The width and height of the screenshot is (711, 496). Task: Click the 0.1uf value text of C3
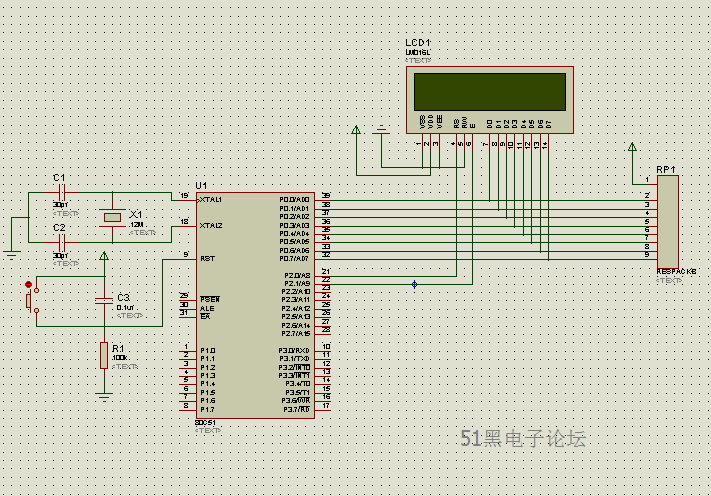click(126, 307)
